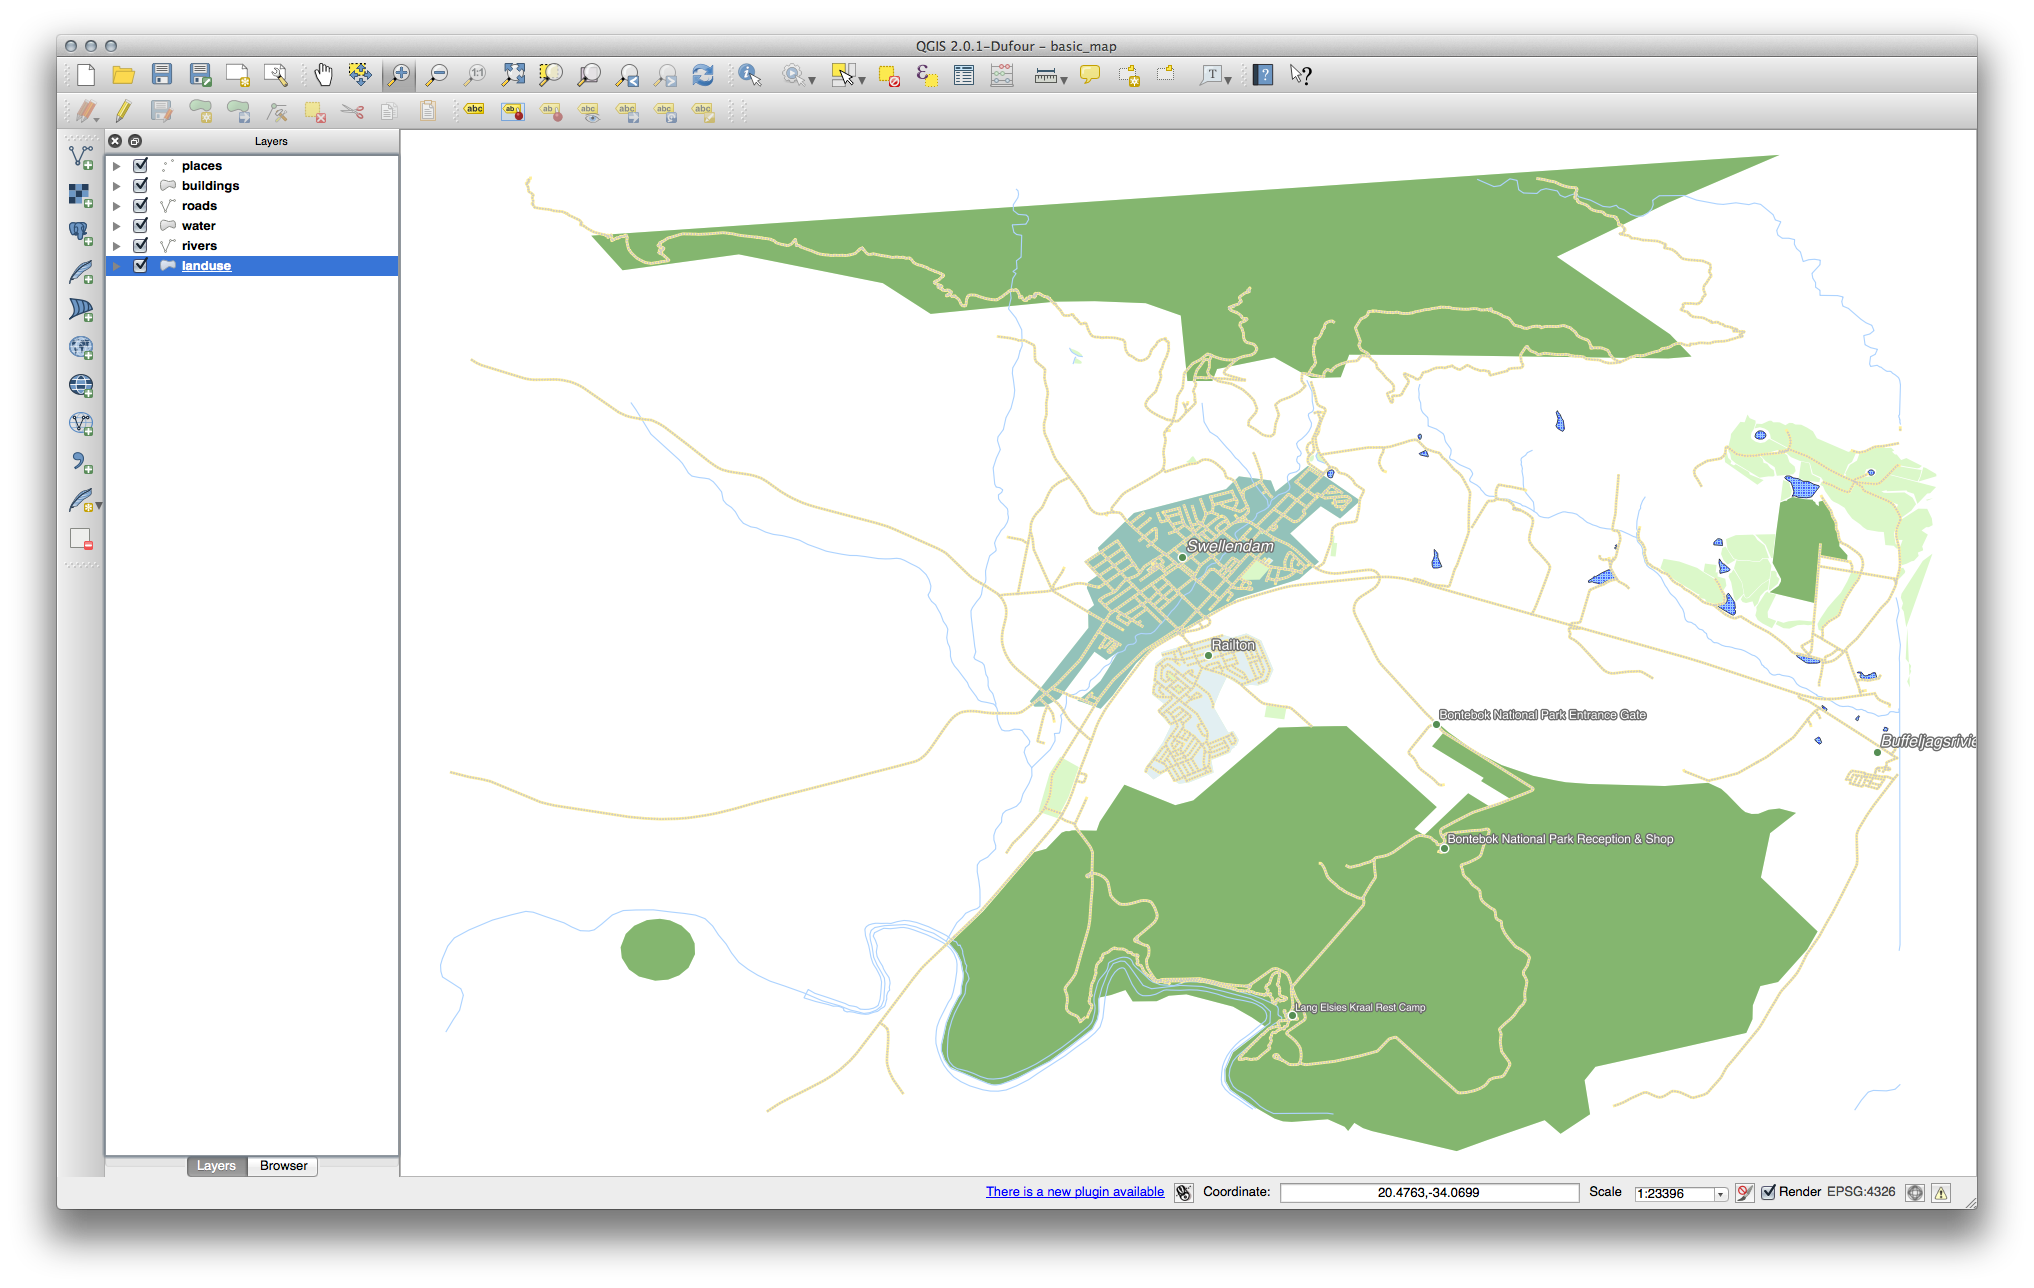Image resolution: width=2034 pixels, height=1288 pixels.
Task: Select the Pan Map hand tool
Action: [323, 75]
